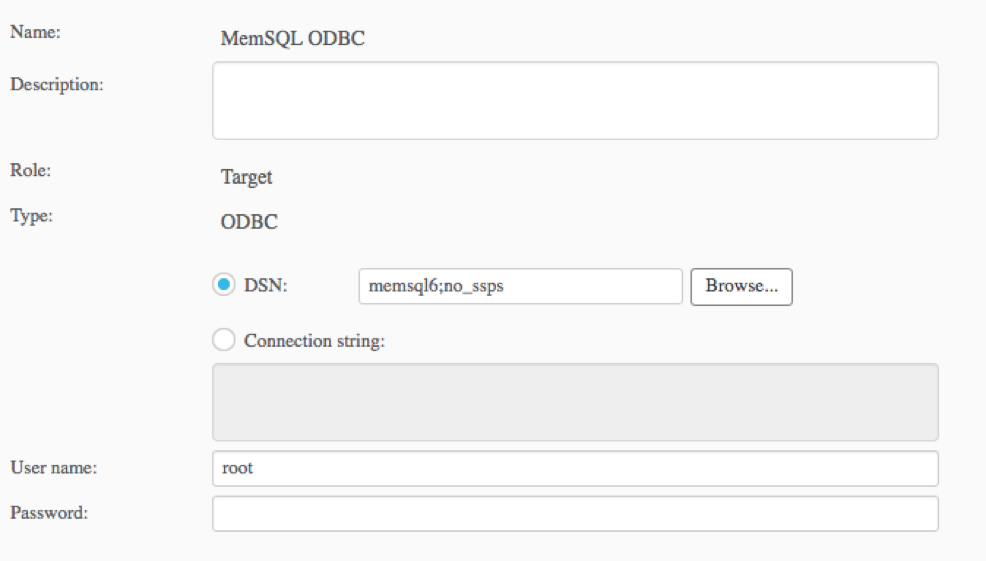The height and width of the screenshot is (561, 986).
Task: Click the 'Description:' label
Action: (x=57, y=85)
